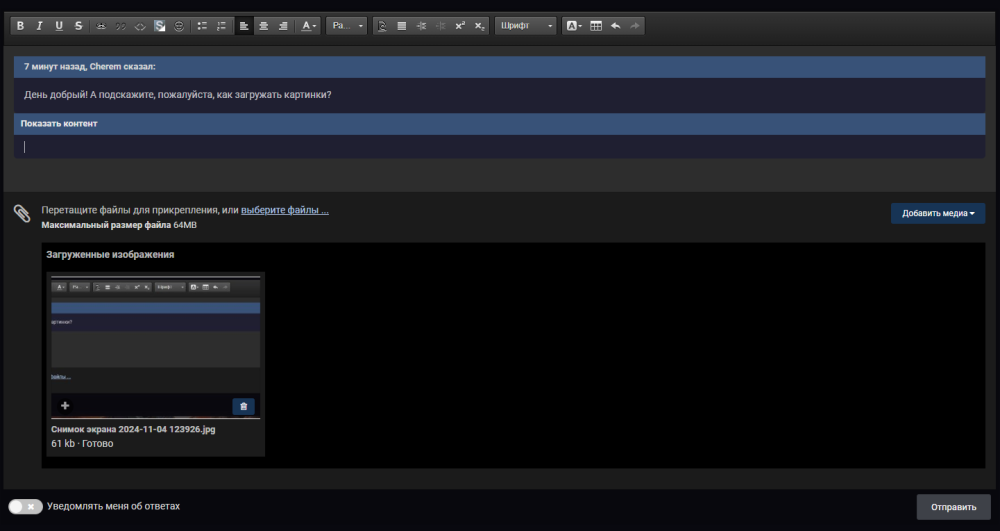Image resolution: width=1000 pixels, height=531 pixels.
Task: Open the font size dropdown
Action: pyautogui.click(x=348, y=26)
